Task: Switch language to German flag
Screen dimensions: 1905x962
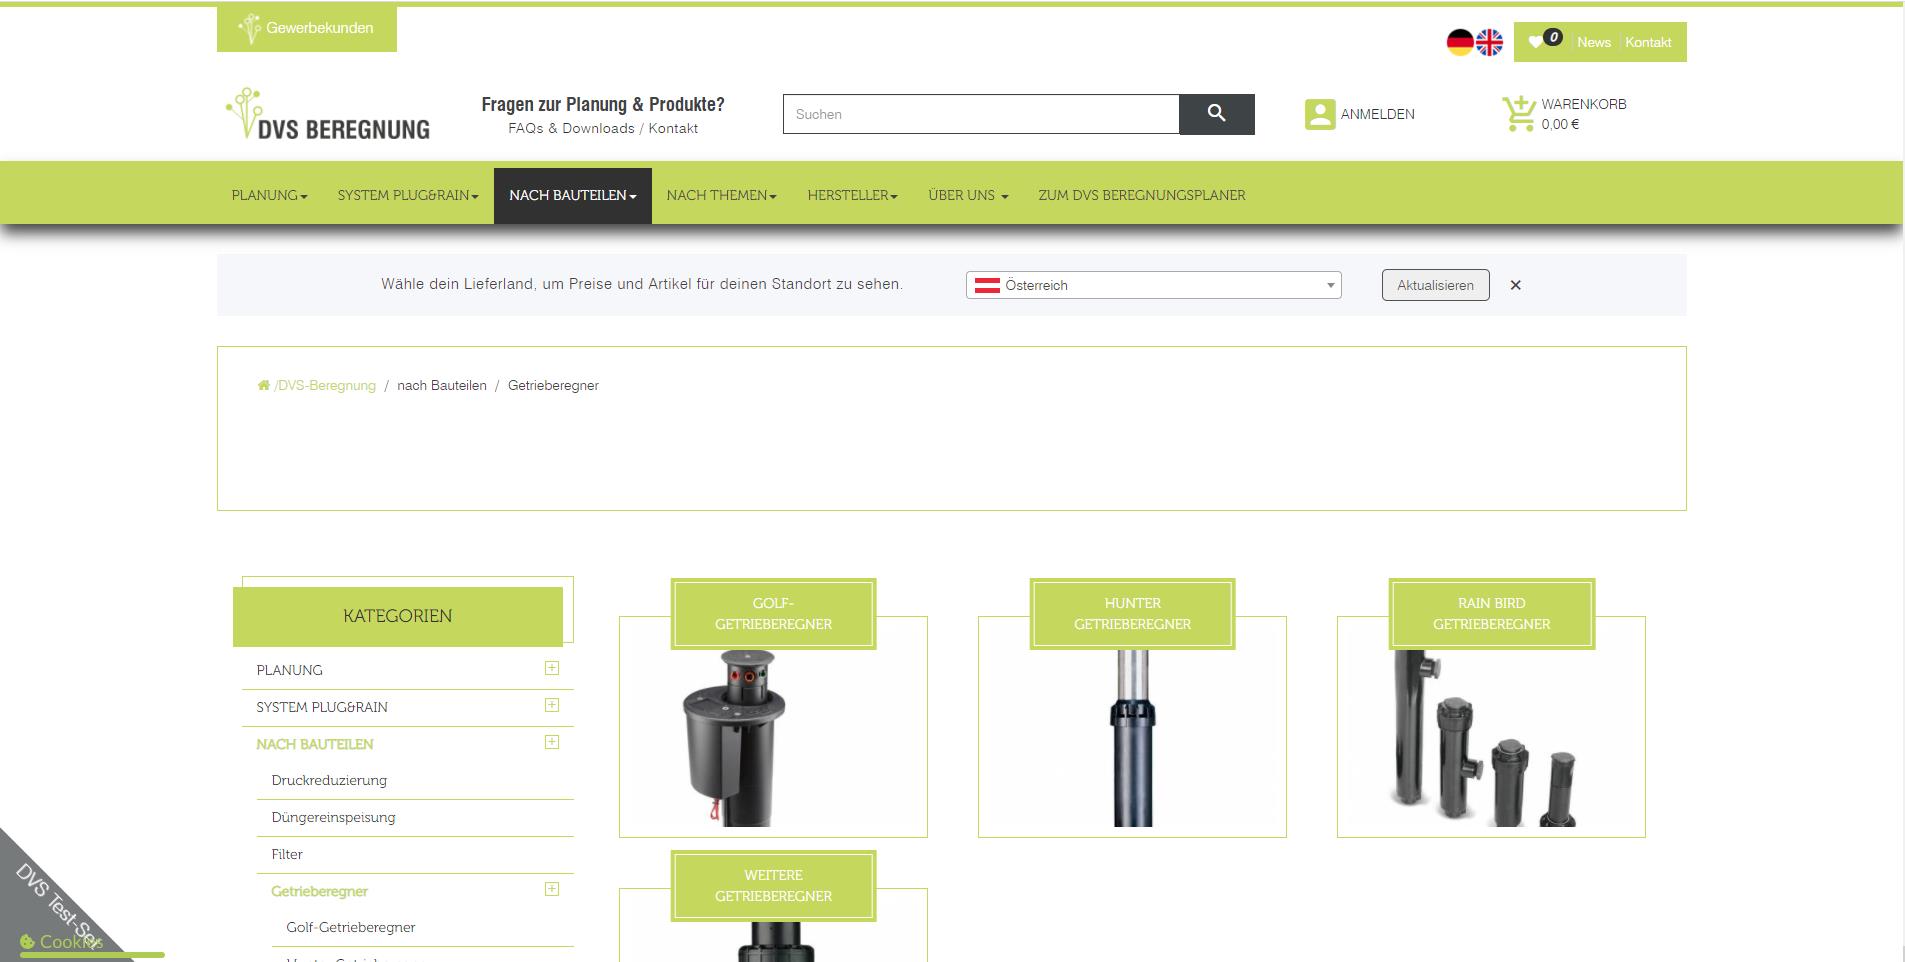Action: 1460,42
